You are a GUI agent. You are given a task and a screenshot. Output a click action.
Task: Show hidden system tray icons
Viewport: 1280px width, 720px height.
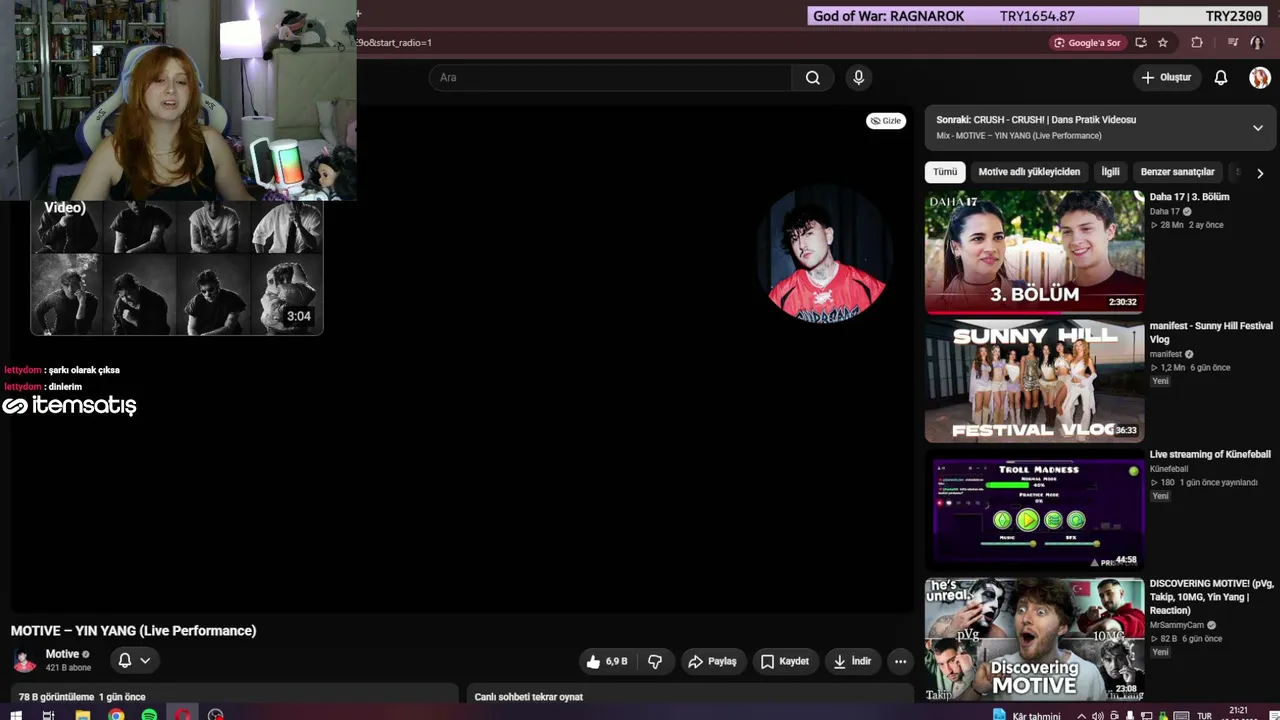1081,716
